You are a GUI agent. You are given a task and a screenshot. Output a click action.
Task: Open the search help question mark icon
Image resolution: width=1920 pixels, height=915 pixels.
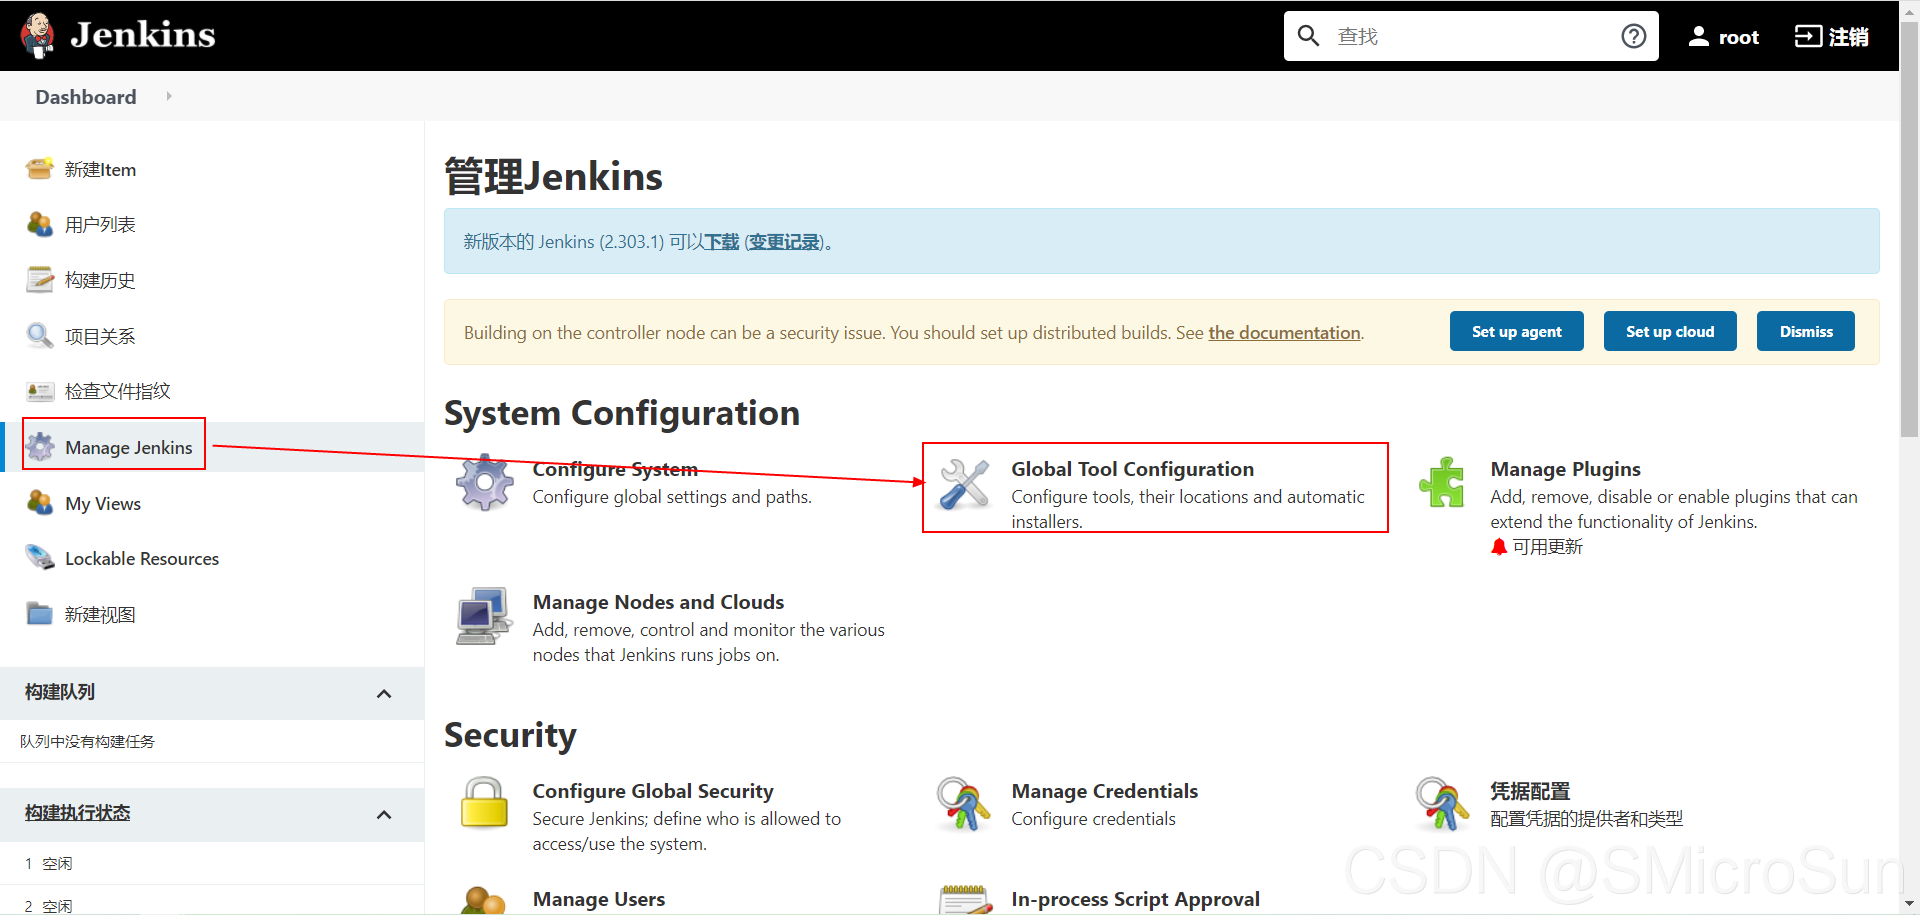1633,36
